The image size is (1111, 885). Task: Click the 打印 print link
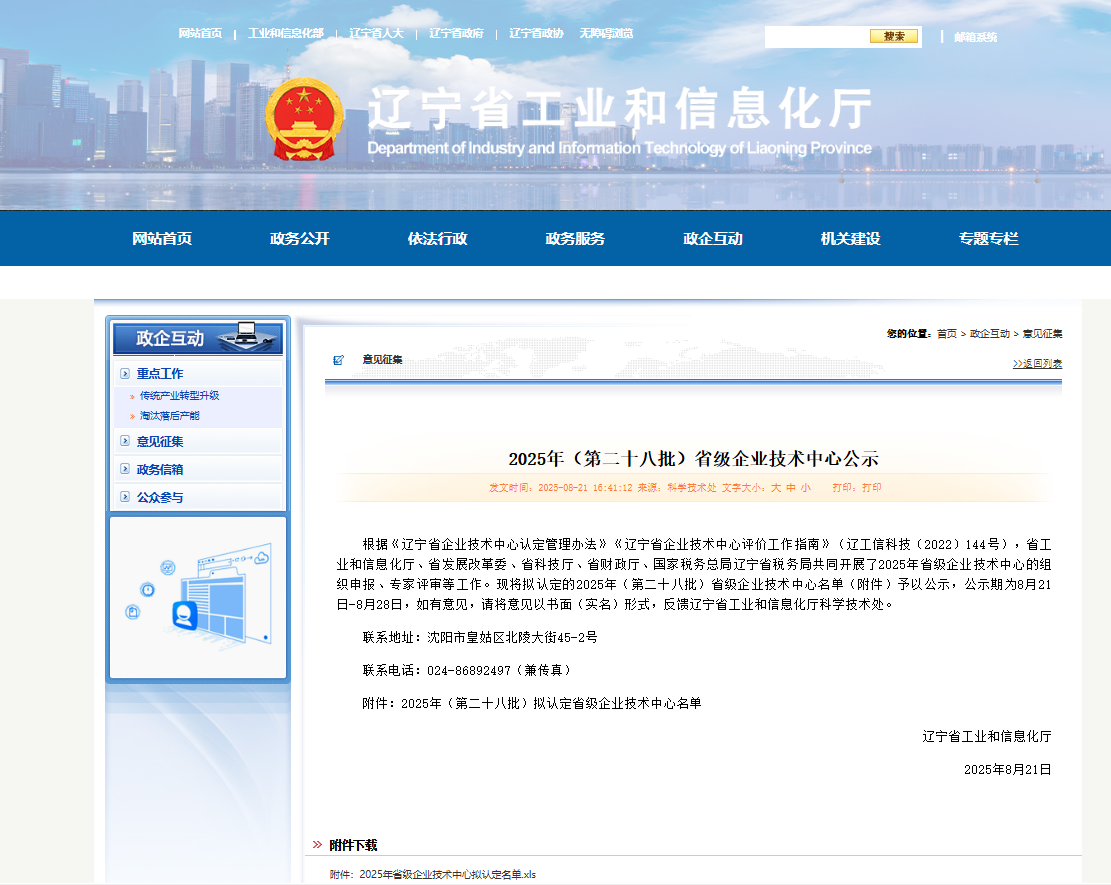[872, 487]
